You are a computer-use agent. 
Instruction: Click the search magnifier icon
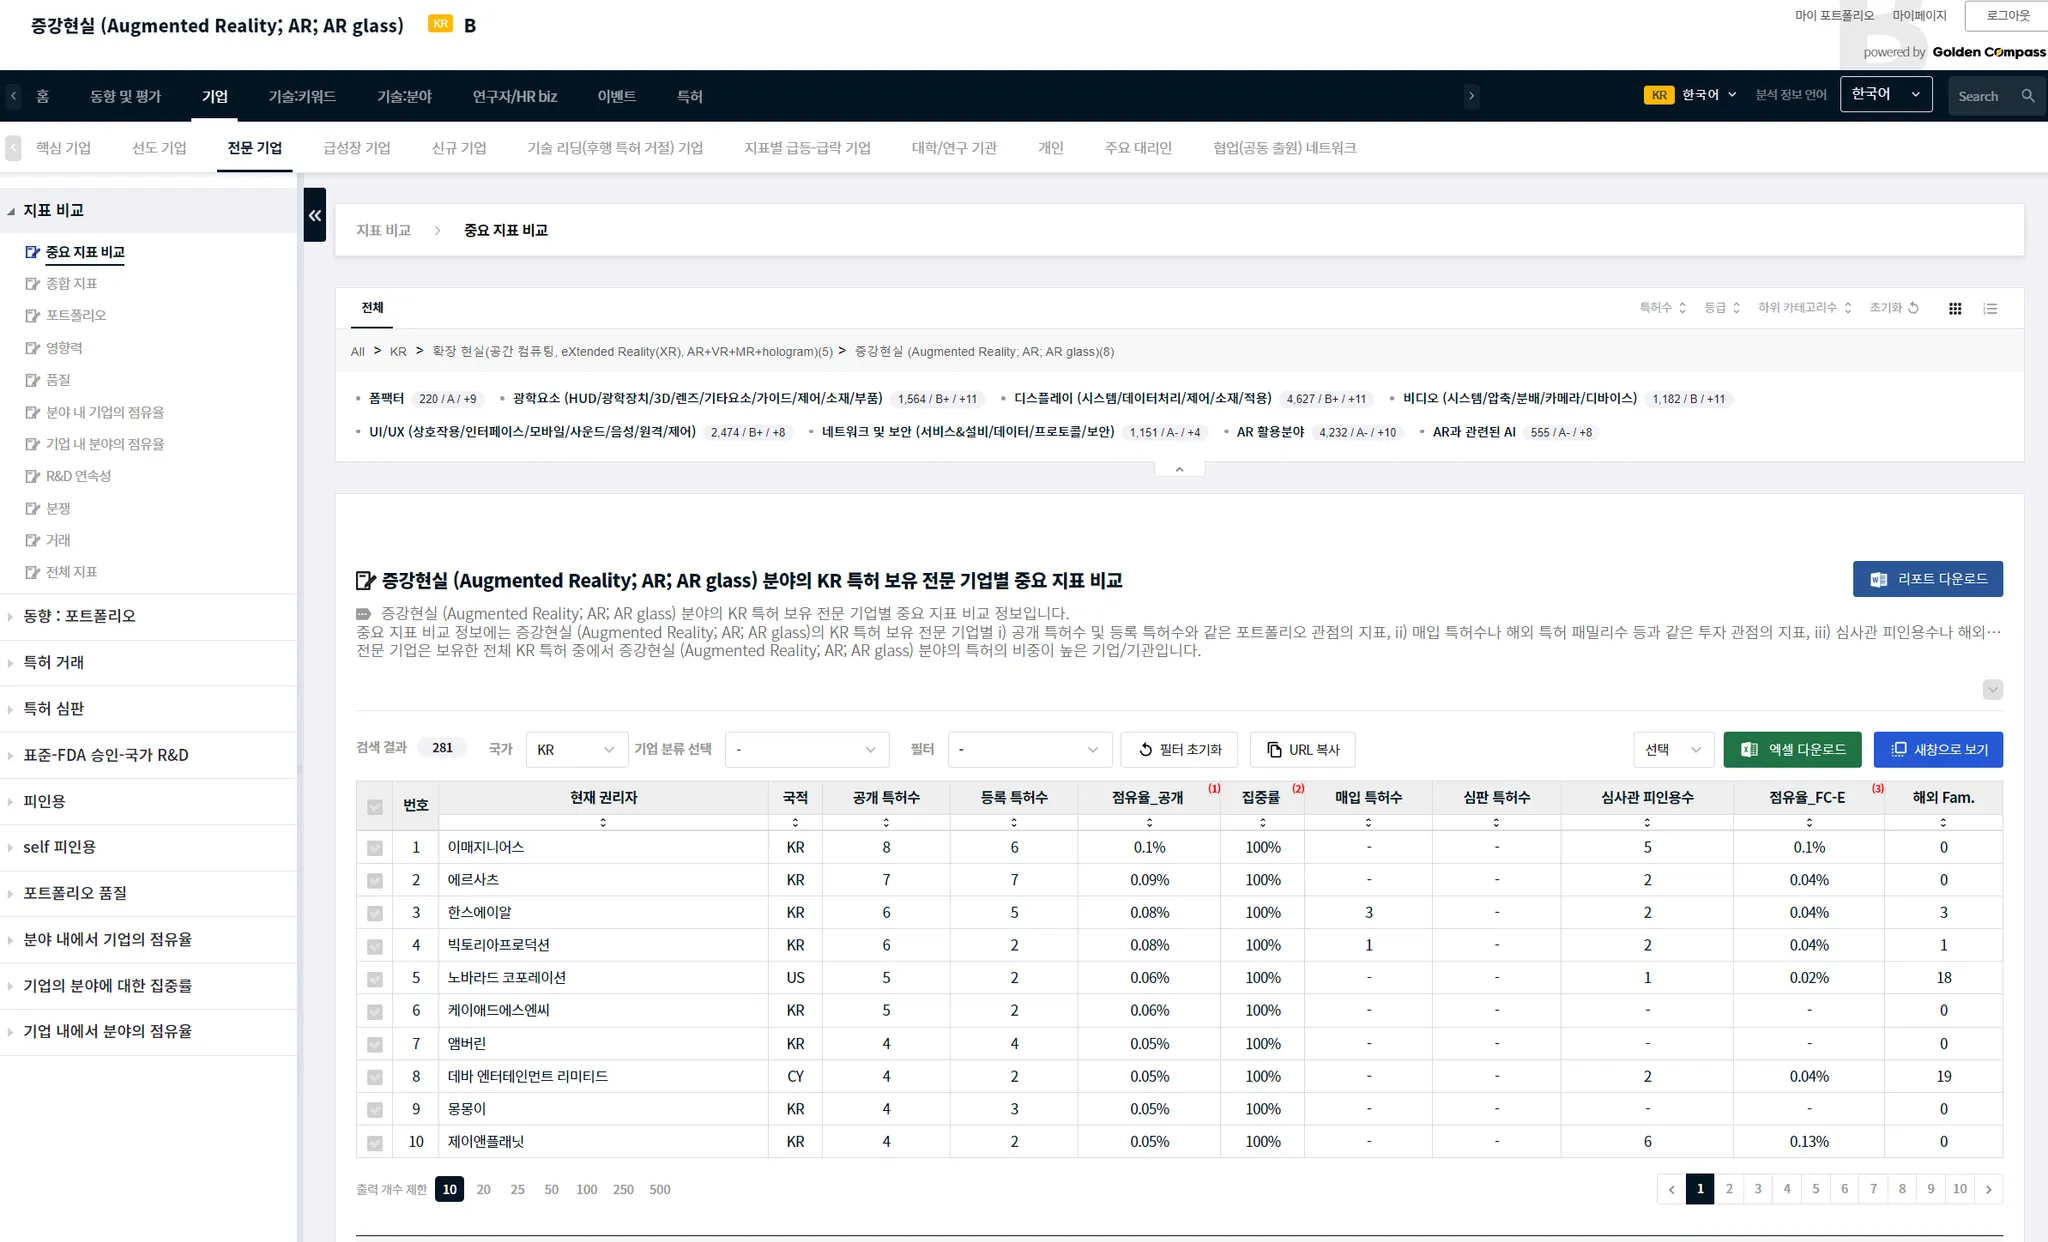tap(2027, 97)
